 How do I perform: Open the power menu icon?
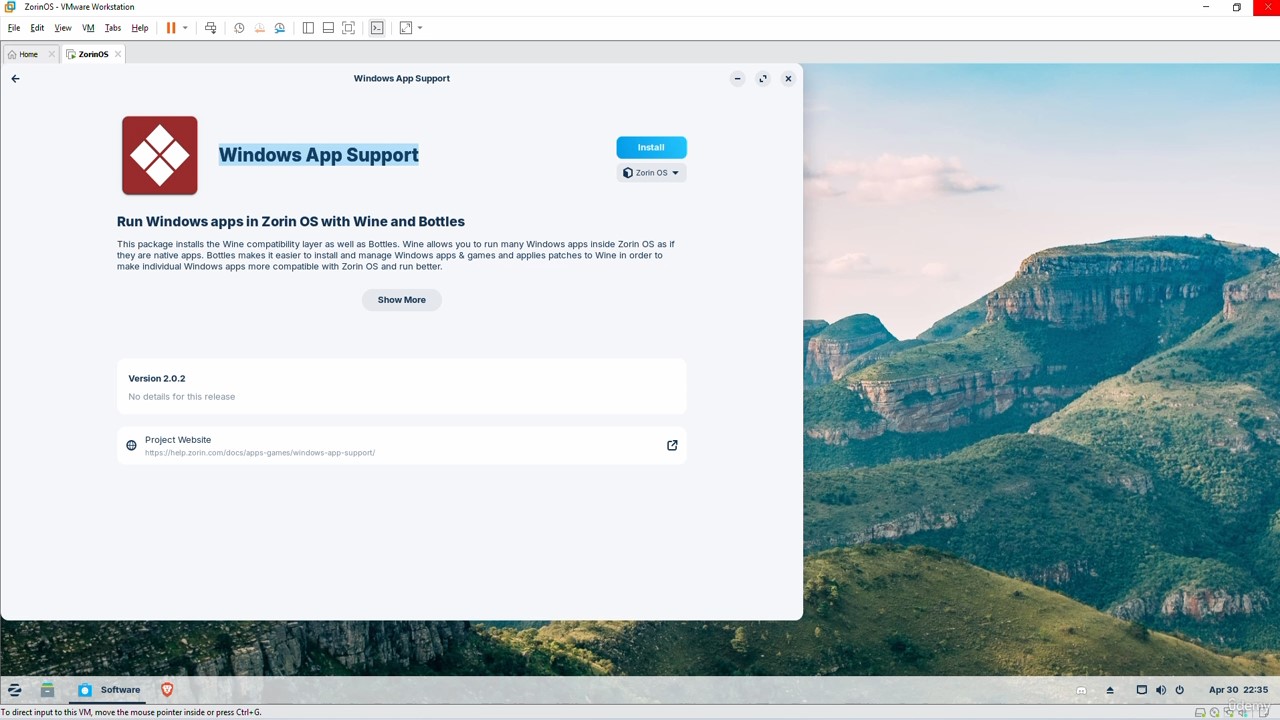click(x=1179, y=690)
